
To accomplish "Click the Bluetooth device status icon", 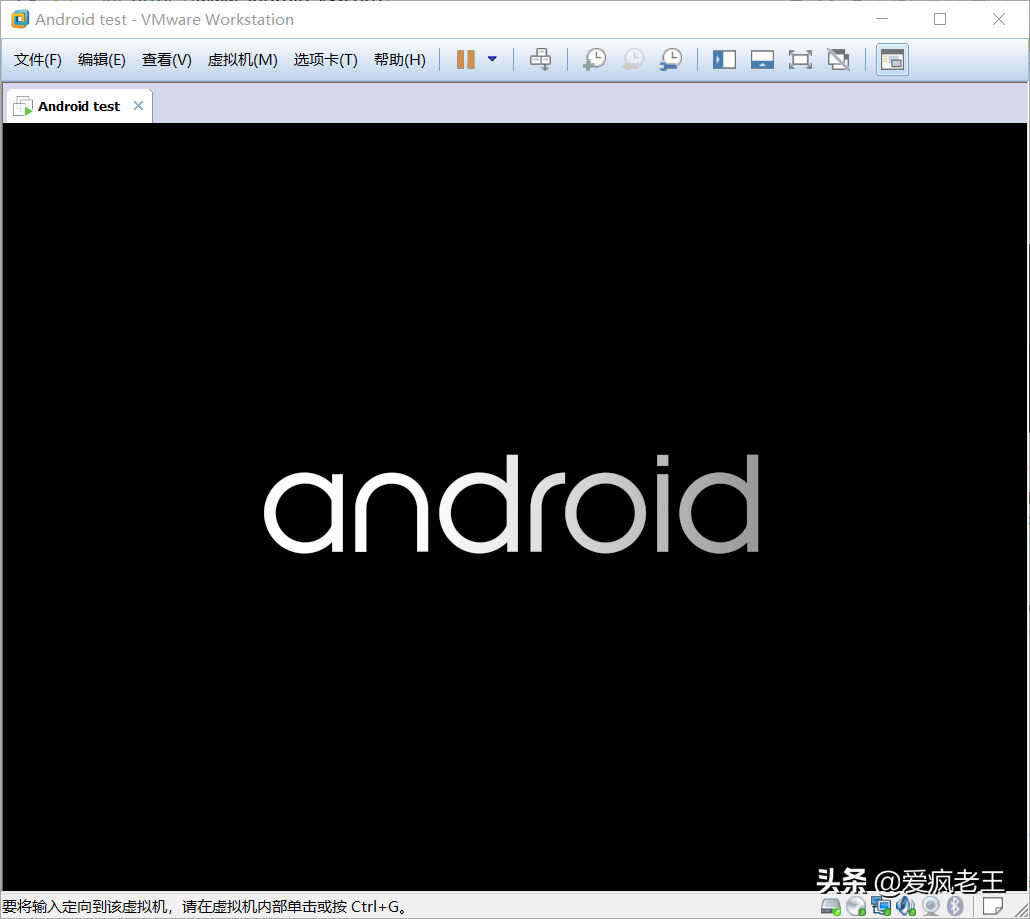I will [954, 907].
